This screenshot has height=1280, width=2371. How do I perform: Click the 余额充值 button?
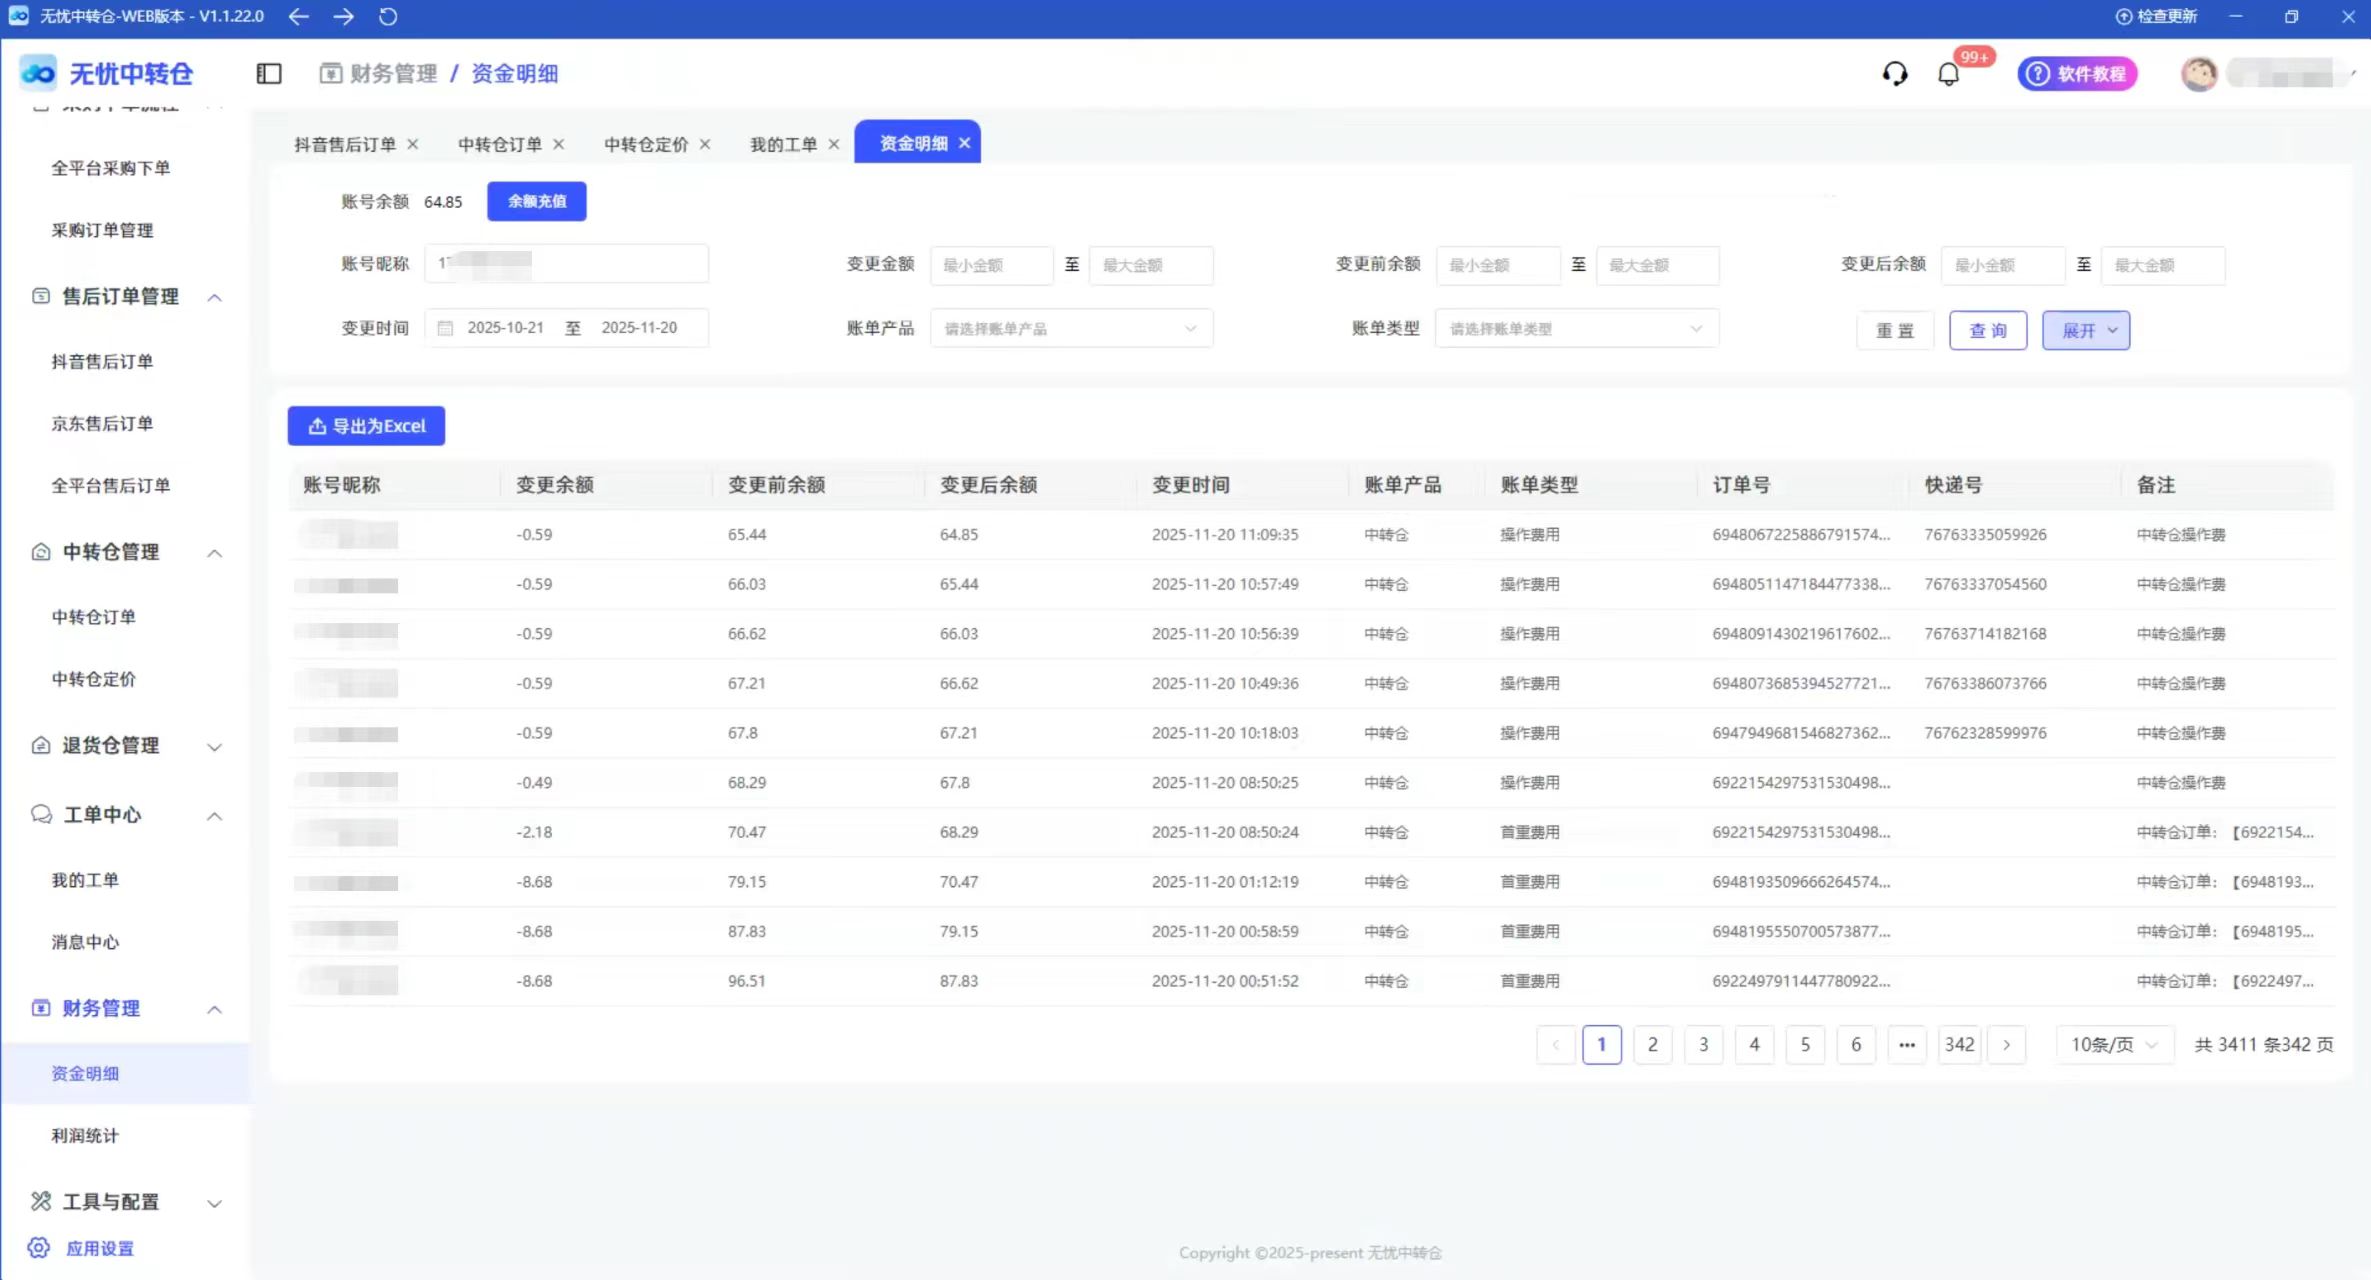536,201
